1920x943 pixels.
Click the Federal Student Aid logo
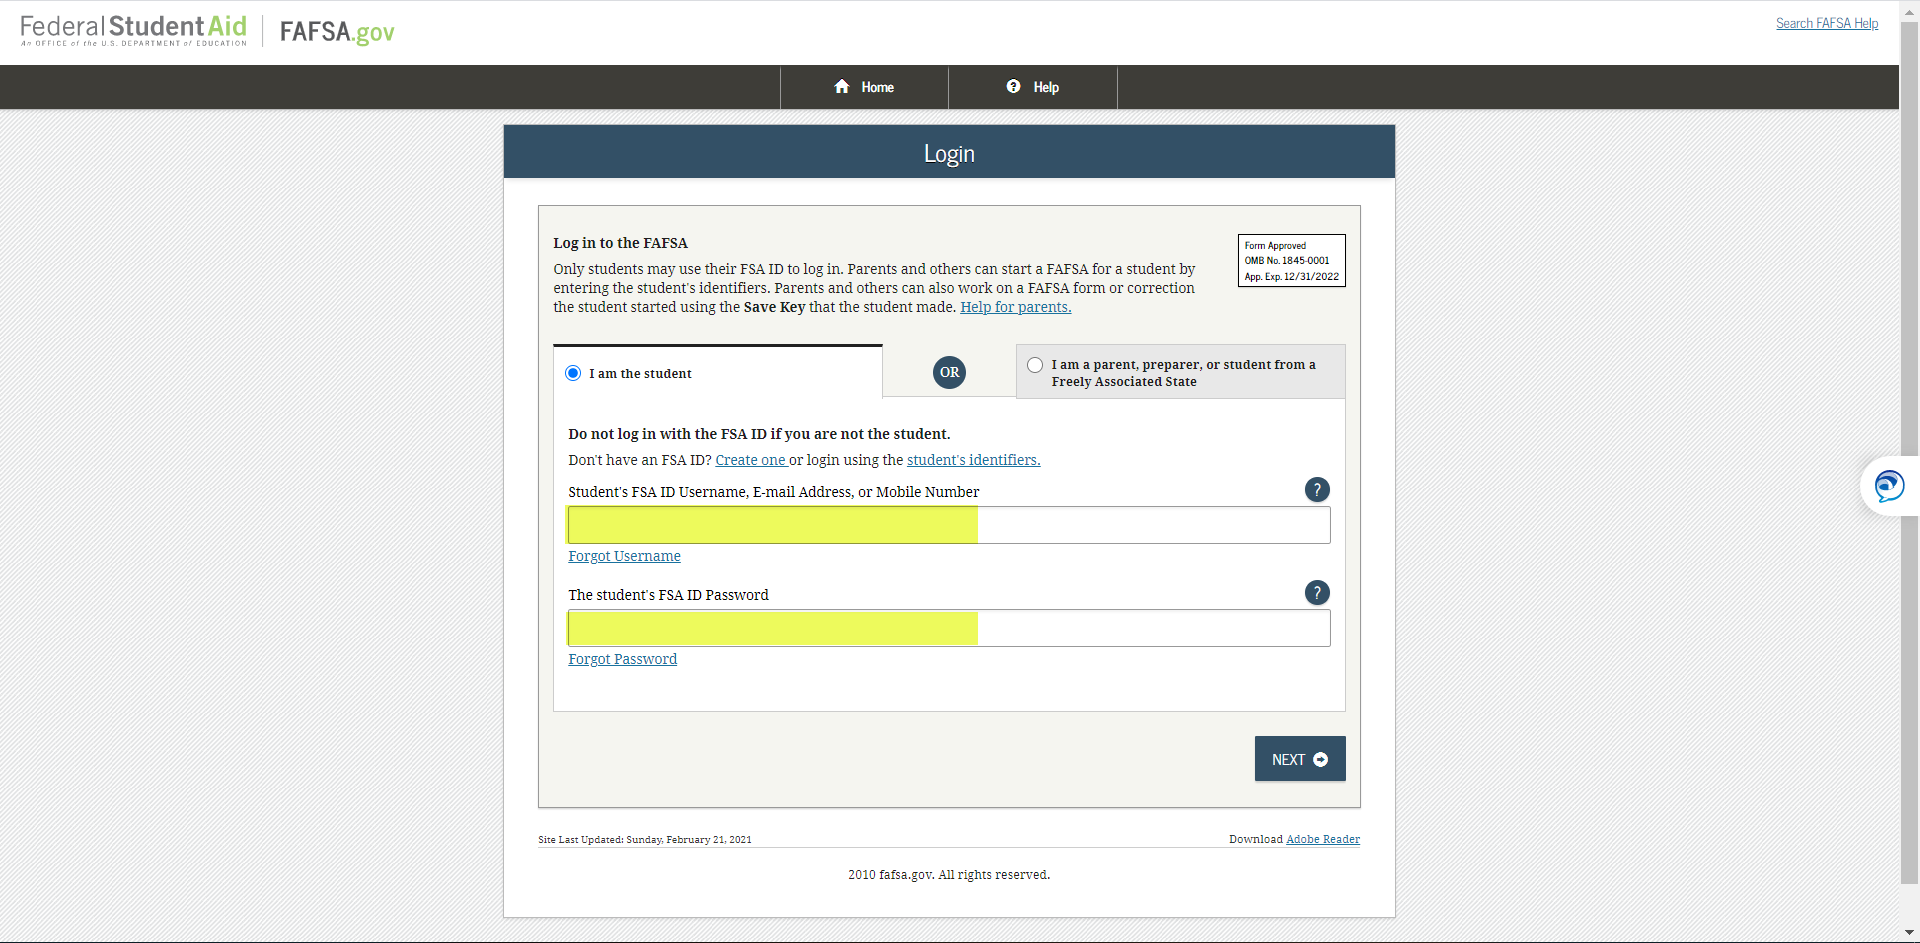132,29
